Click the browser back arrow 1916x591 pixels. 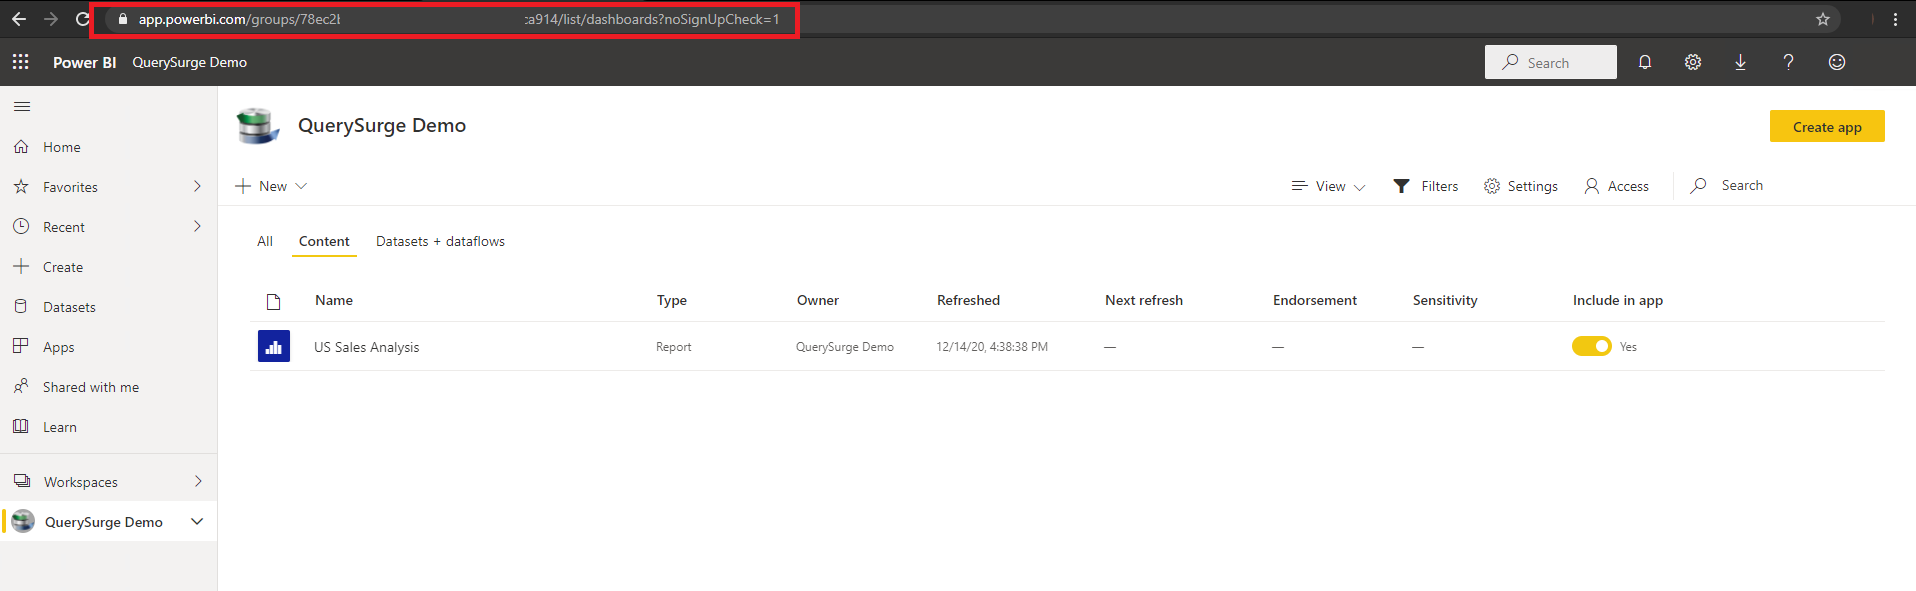point(19,19)
